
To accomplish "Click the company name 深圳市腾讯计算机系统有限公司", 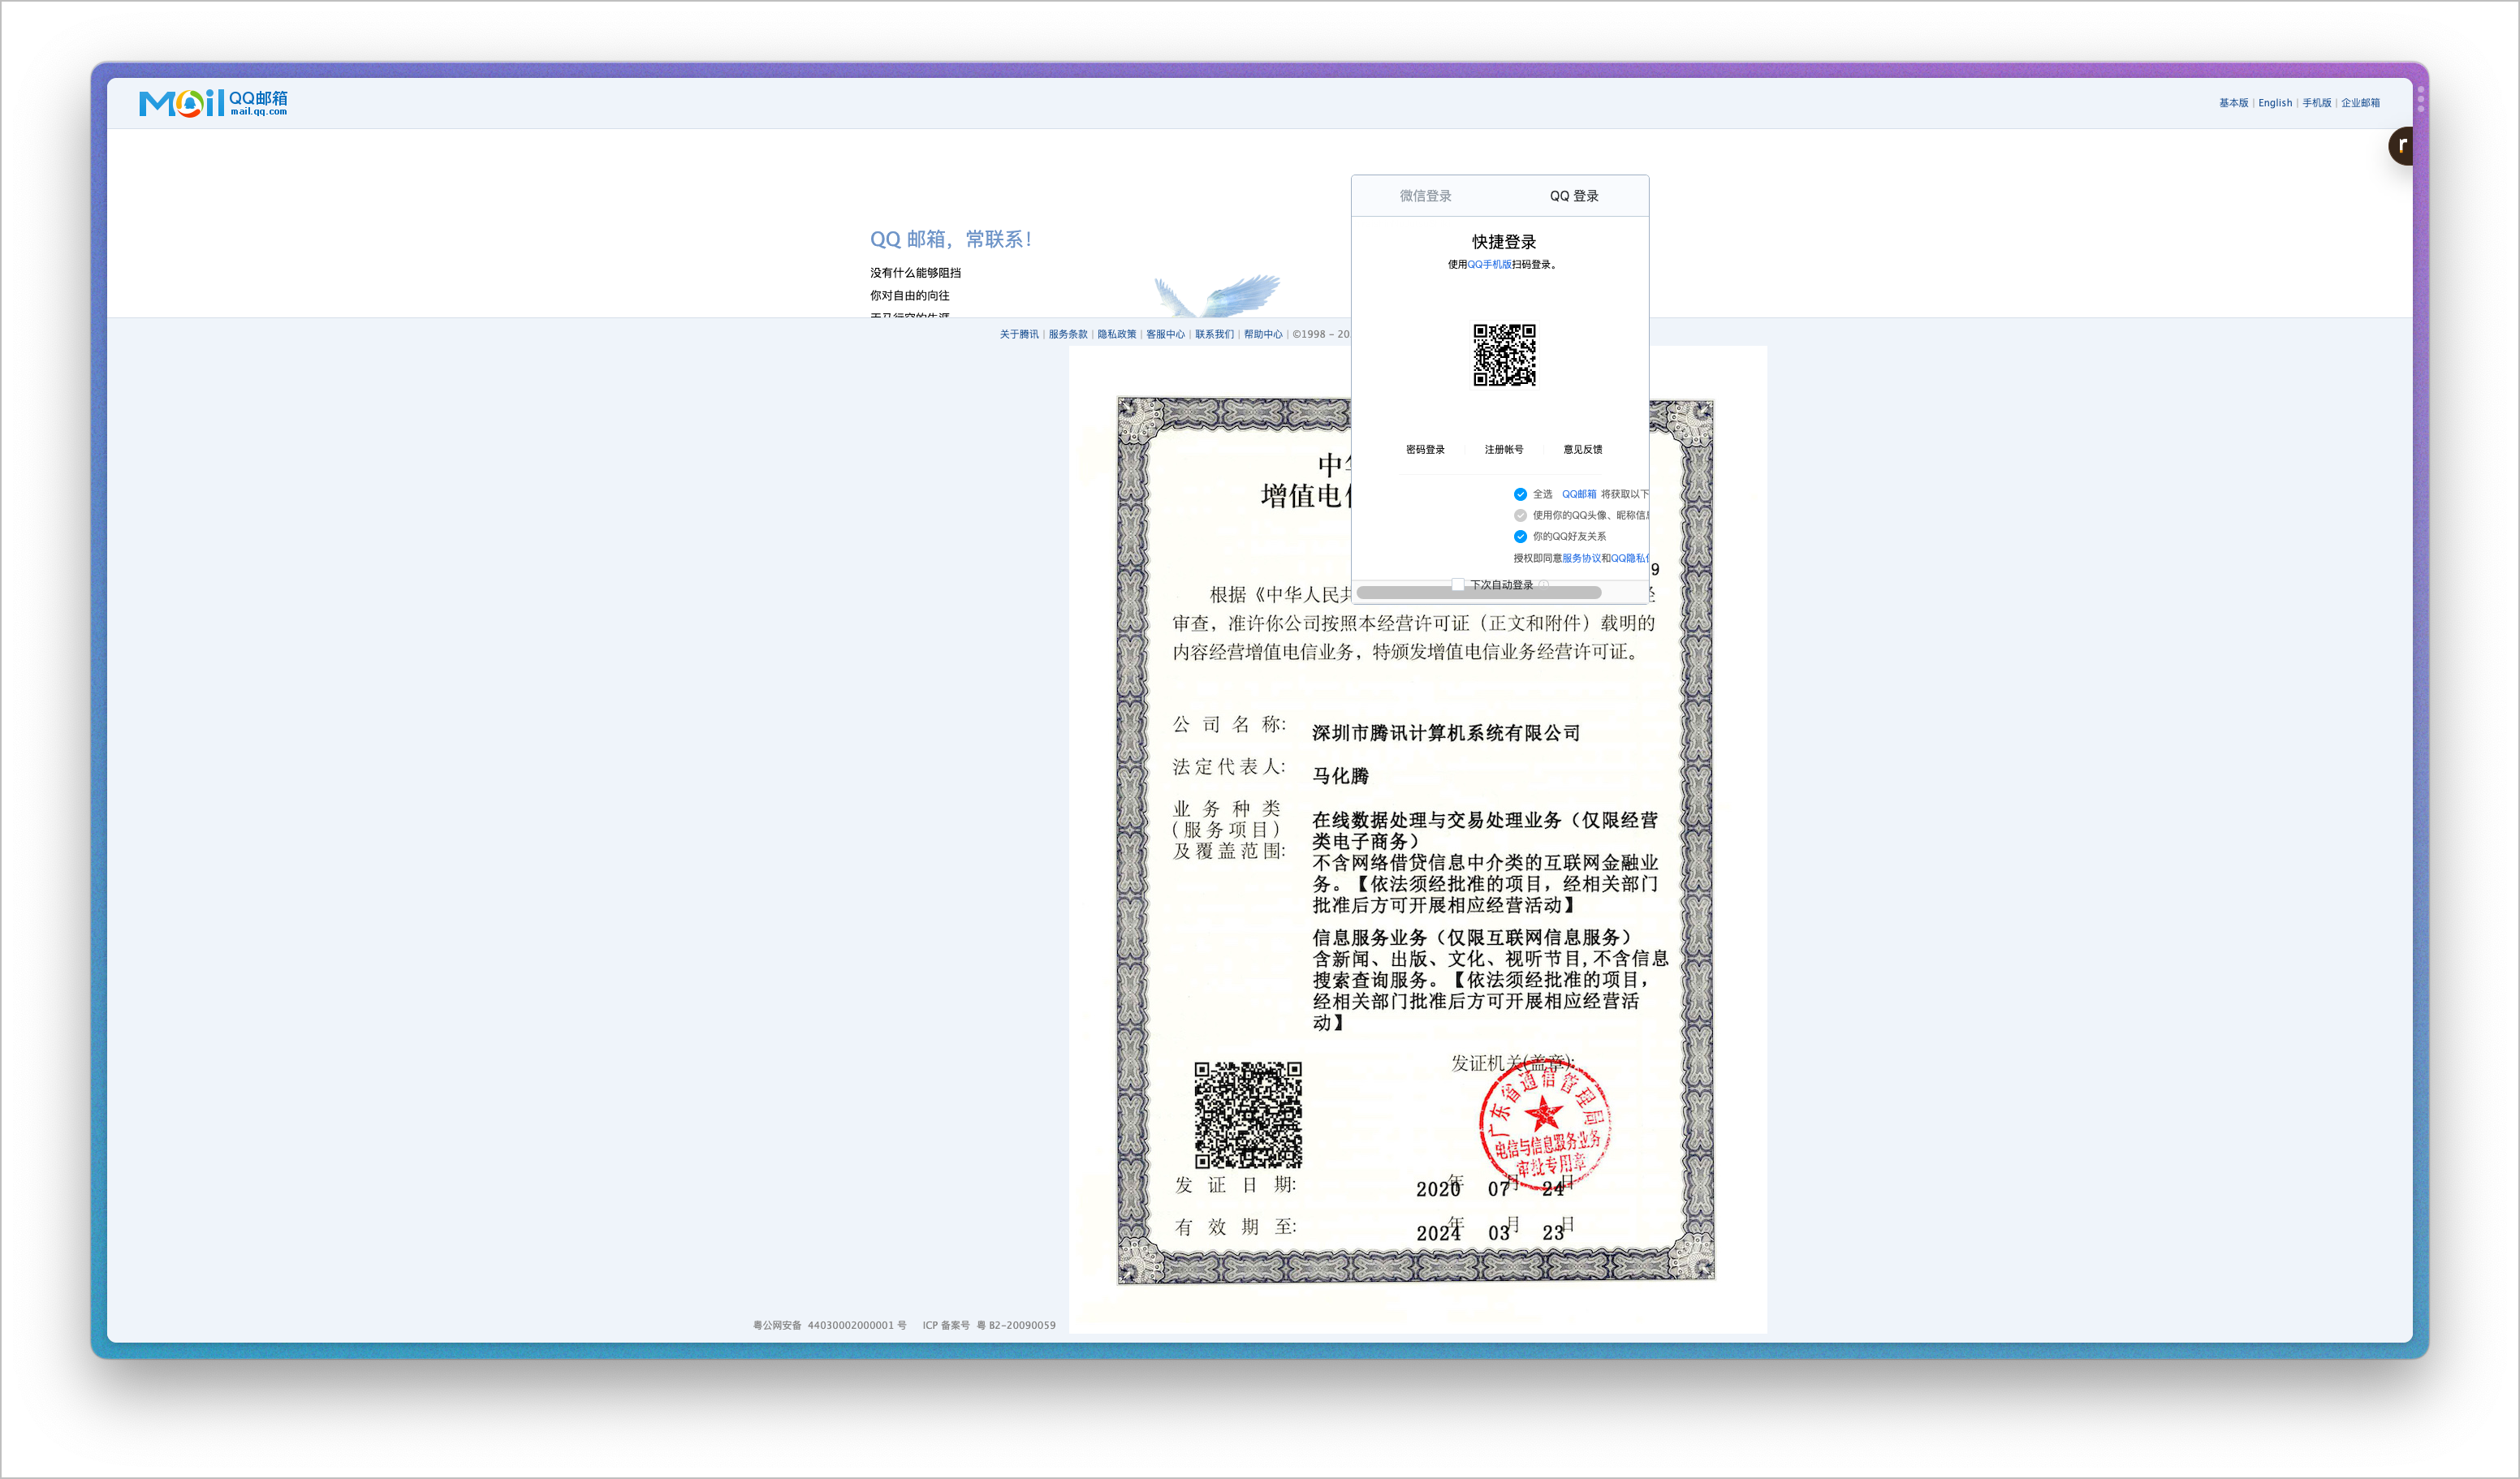I will (x=1446, y=733).
